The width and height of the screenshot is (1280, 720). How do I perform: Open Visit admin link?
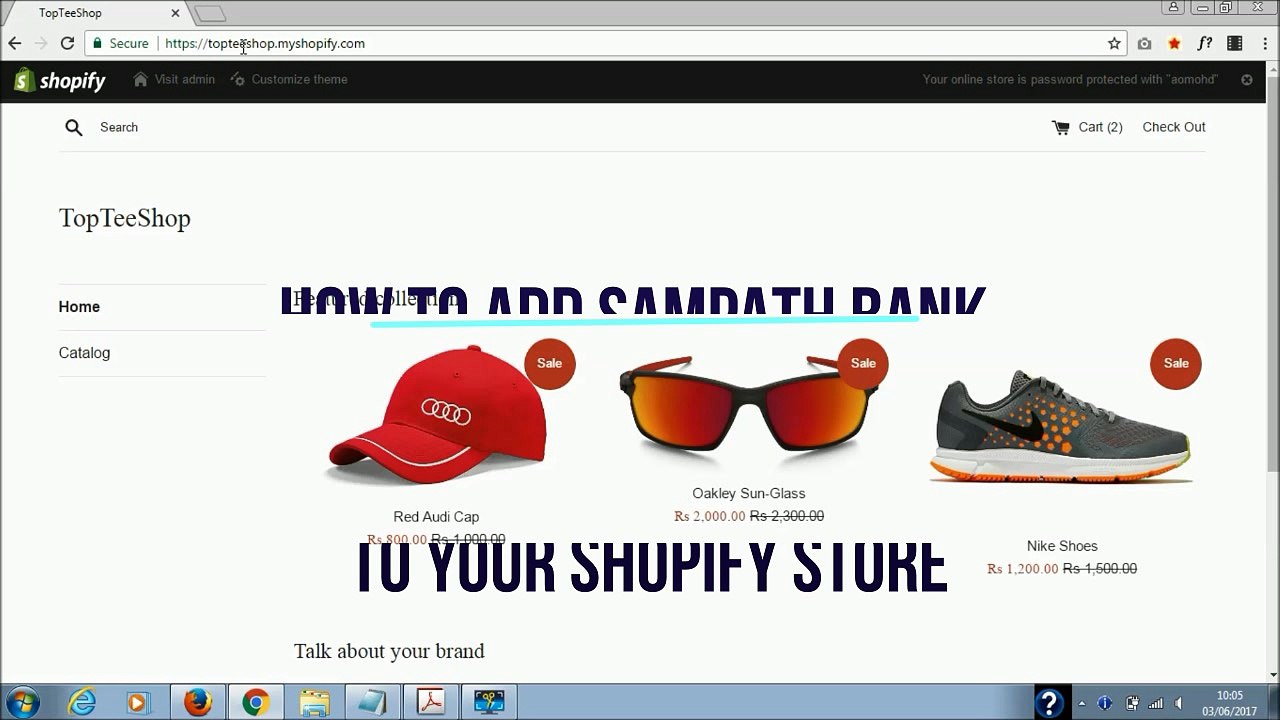174,79
